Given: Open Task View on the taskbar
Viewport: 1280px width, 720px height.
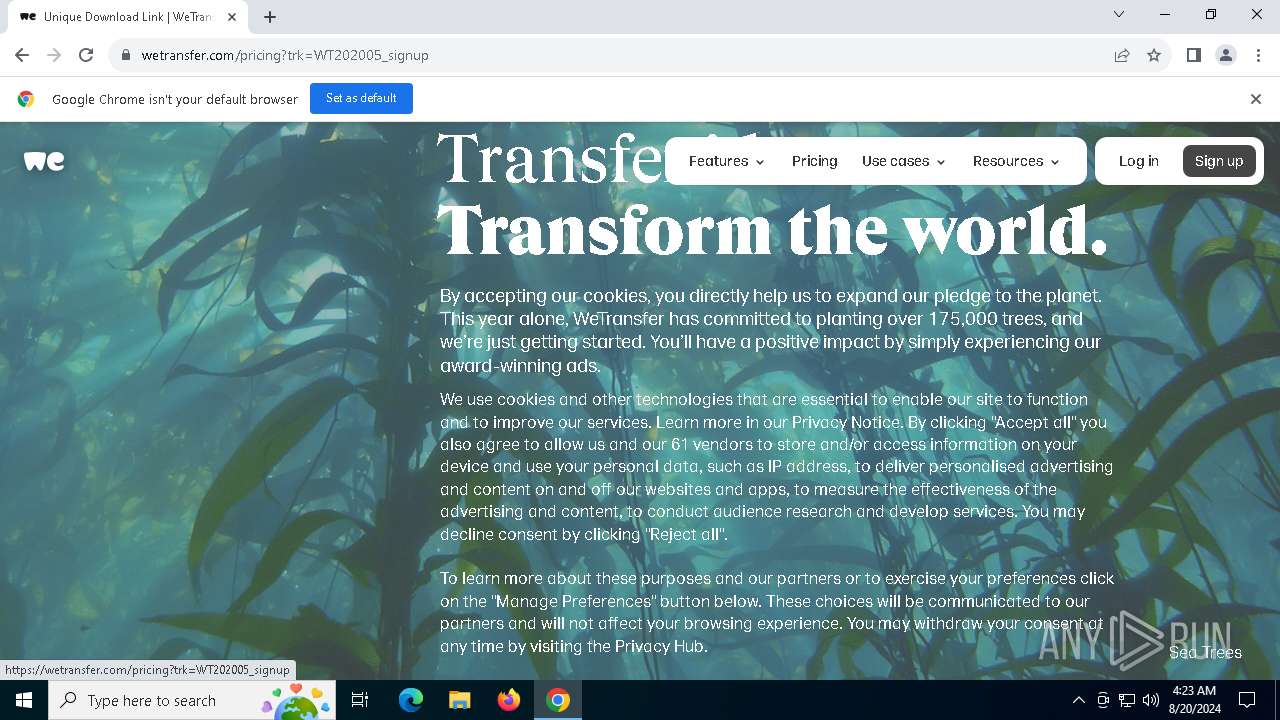Looking at the screenshot, I should click(361, 700).
